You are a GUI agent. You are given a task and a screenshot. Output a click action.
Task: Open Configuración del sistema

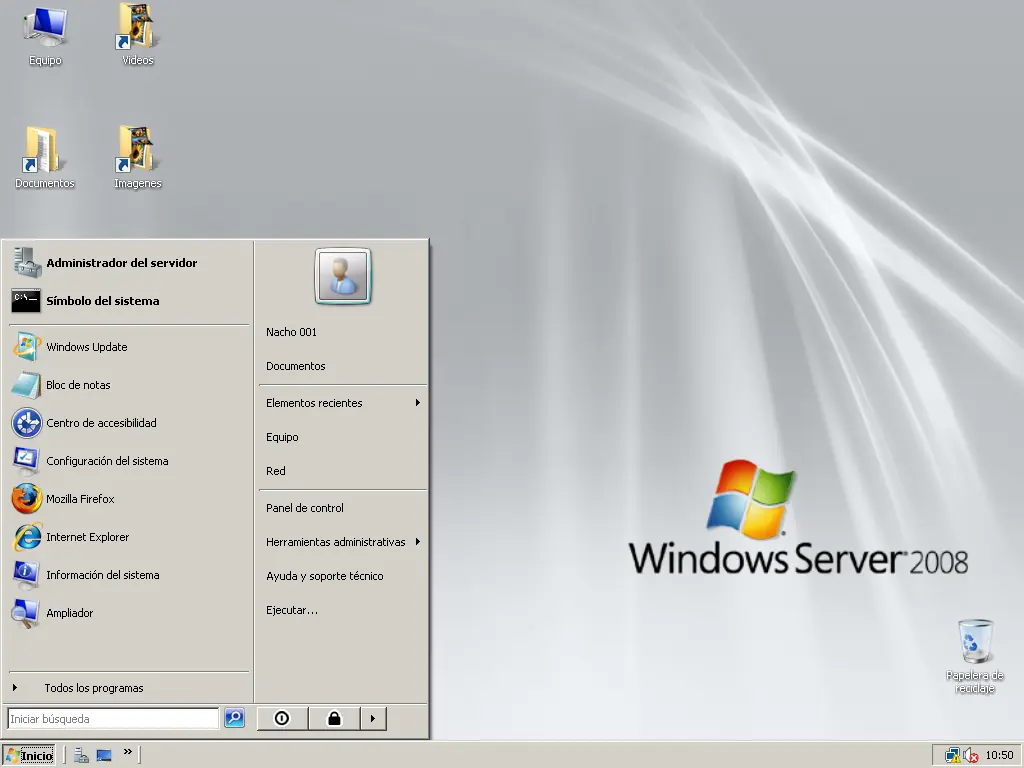pos(129,461)
